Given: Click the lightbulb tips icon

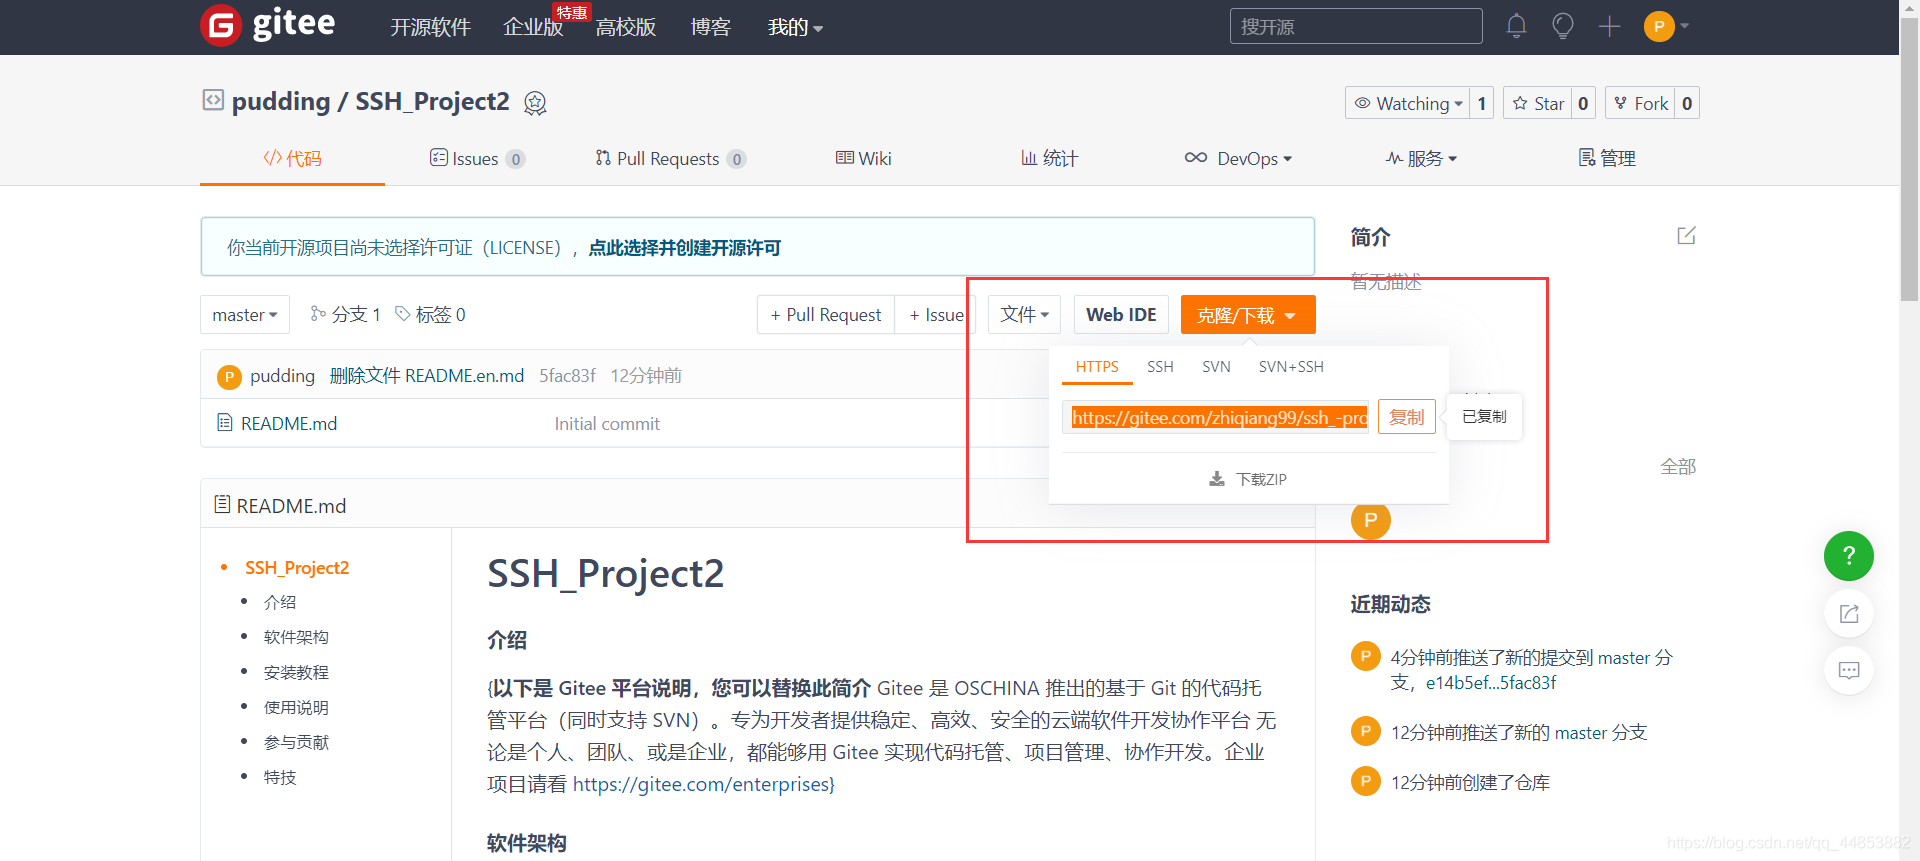Looking at the screenshot, I should coord(1562,26).
